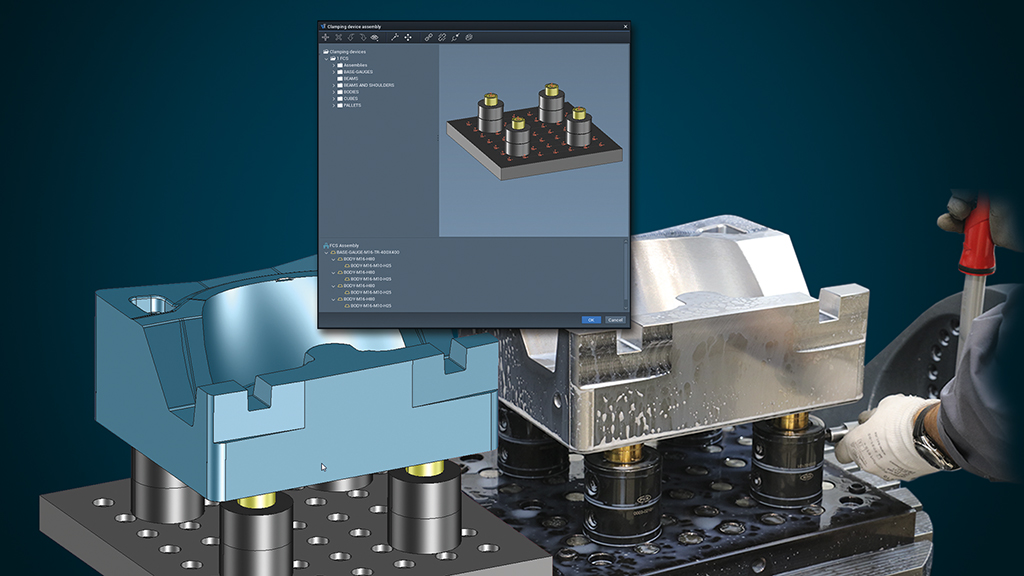Click the solid chain link icon
The image size is (1024, 576).
(428, 37)
